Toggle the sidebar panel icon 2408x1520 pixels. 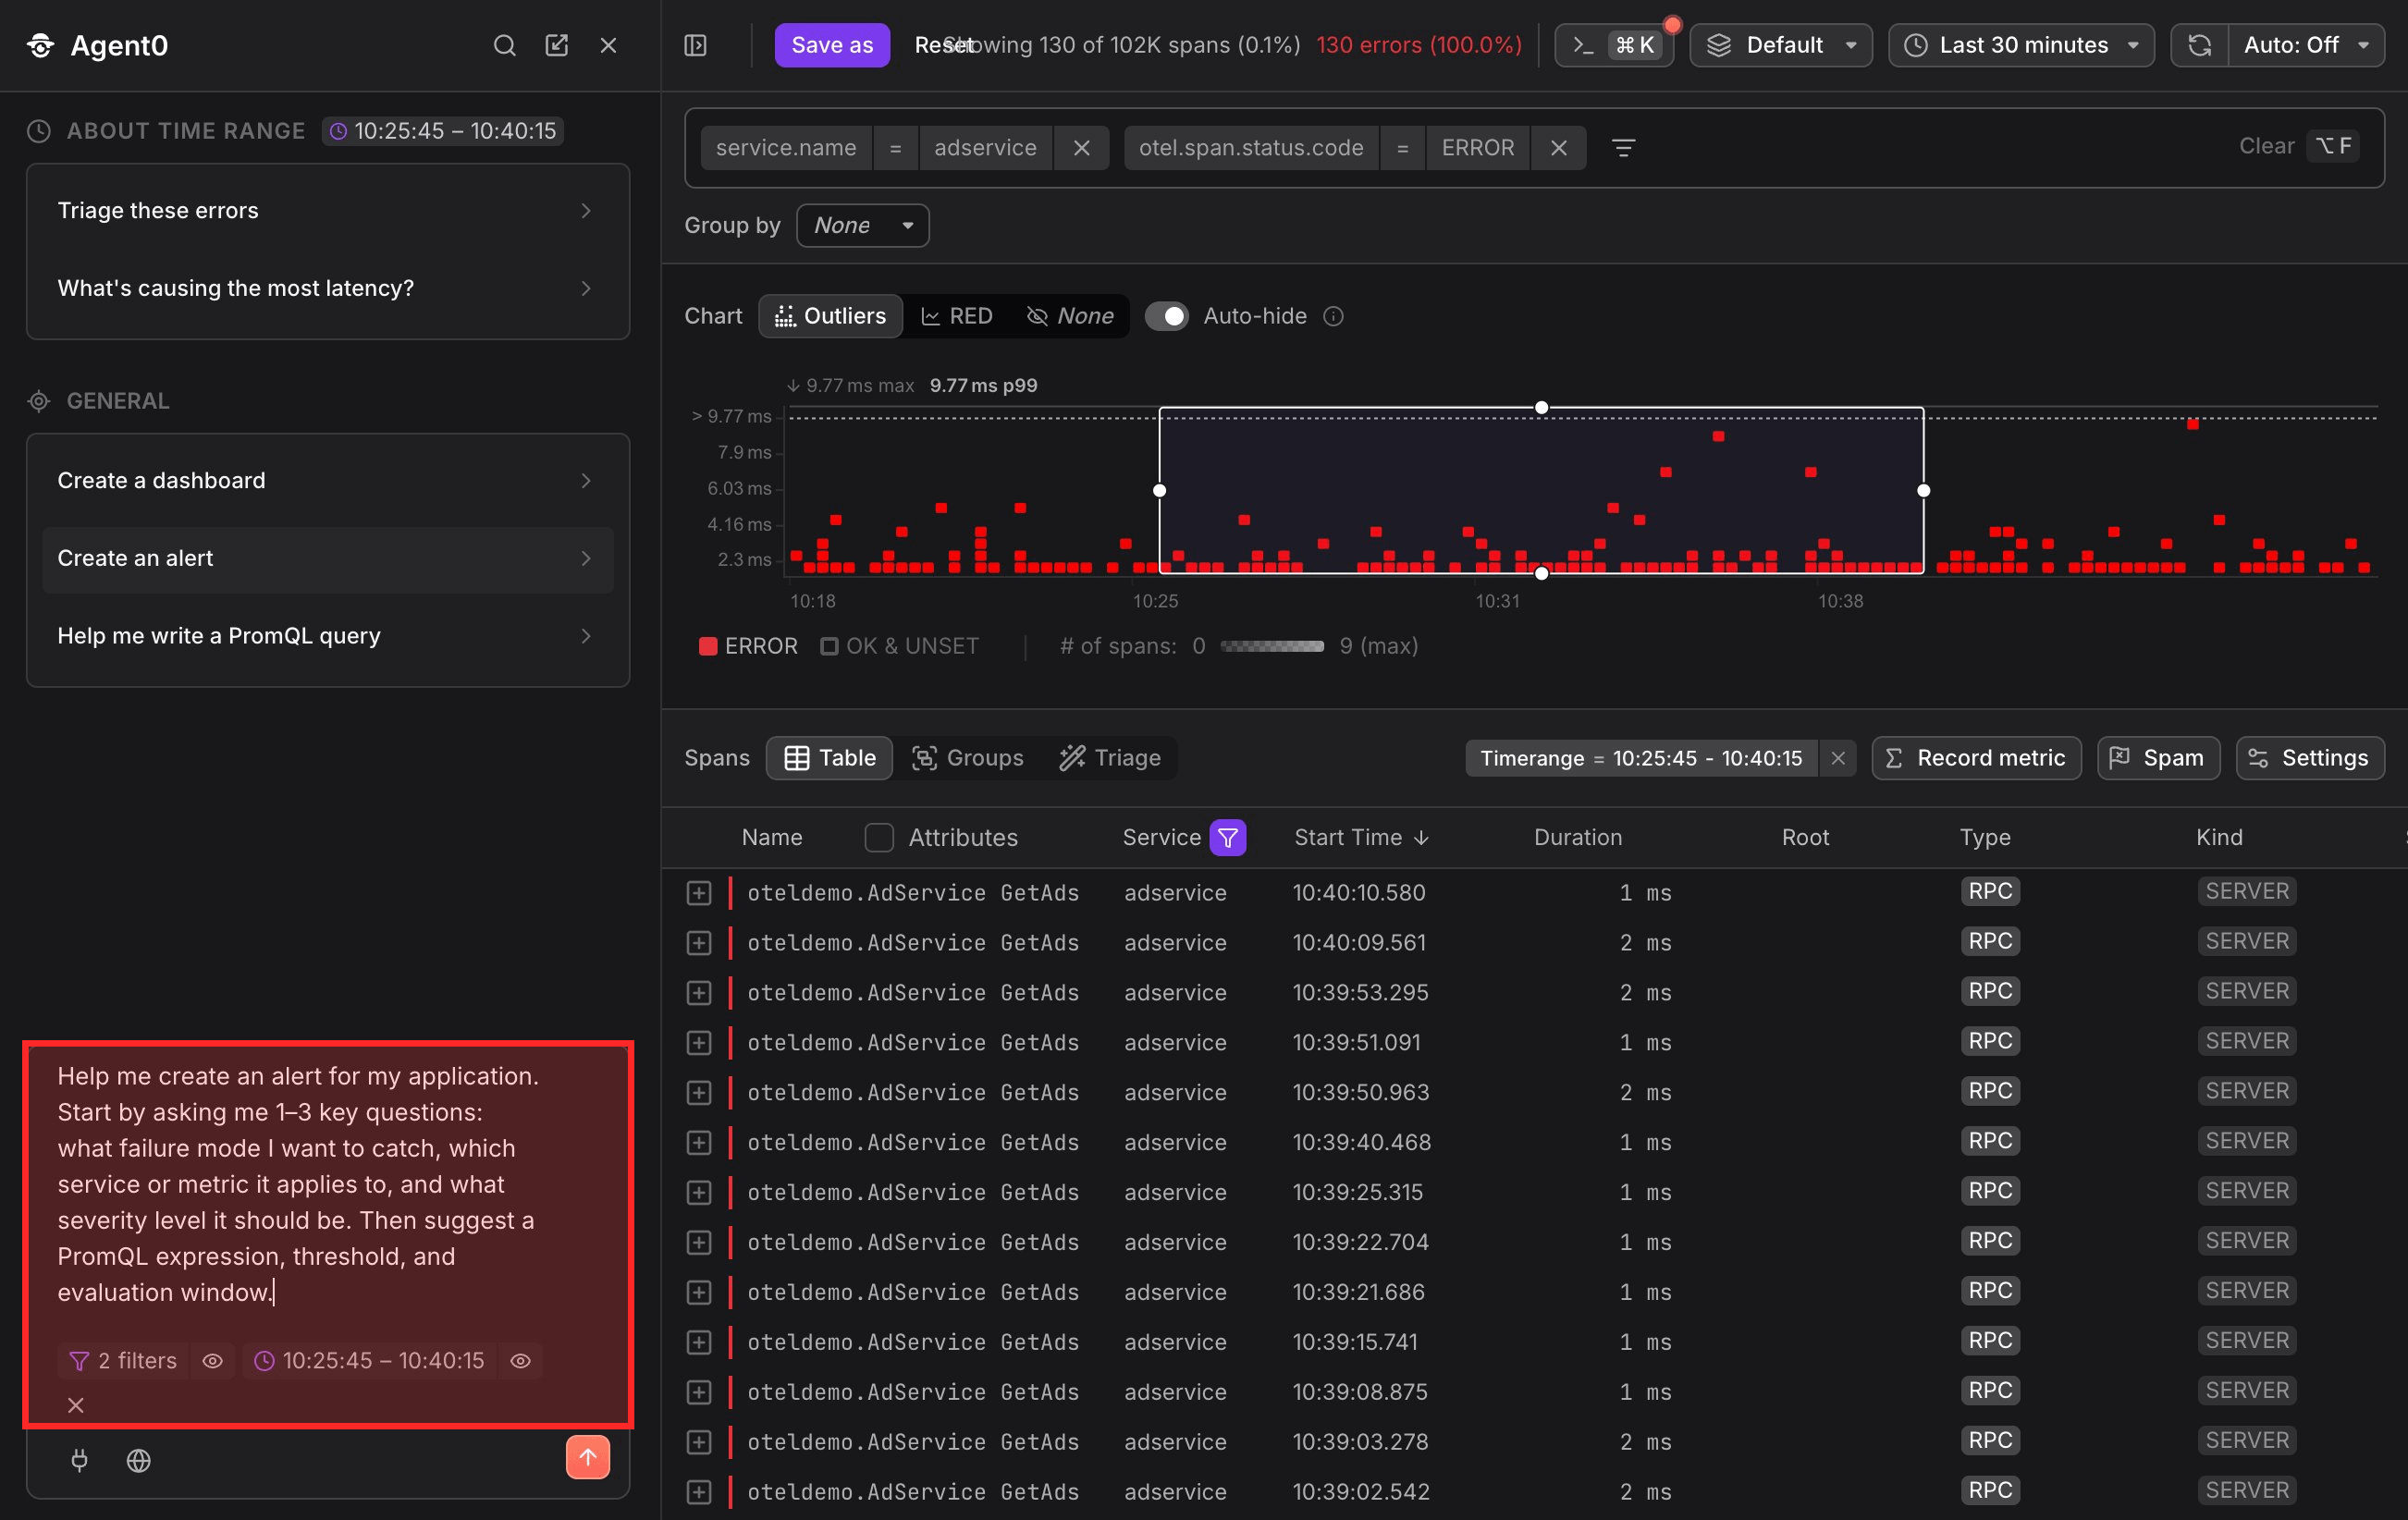click(696, 45)
